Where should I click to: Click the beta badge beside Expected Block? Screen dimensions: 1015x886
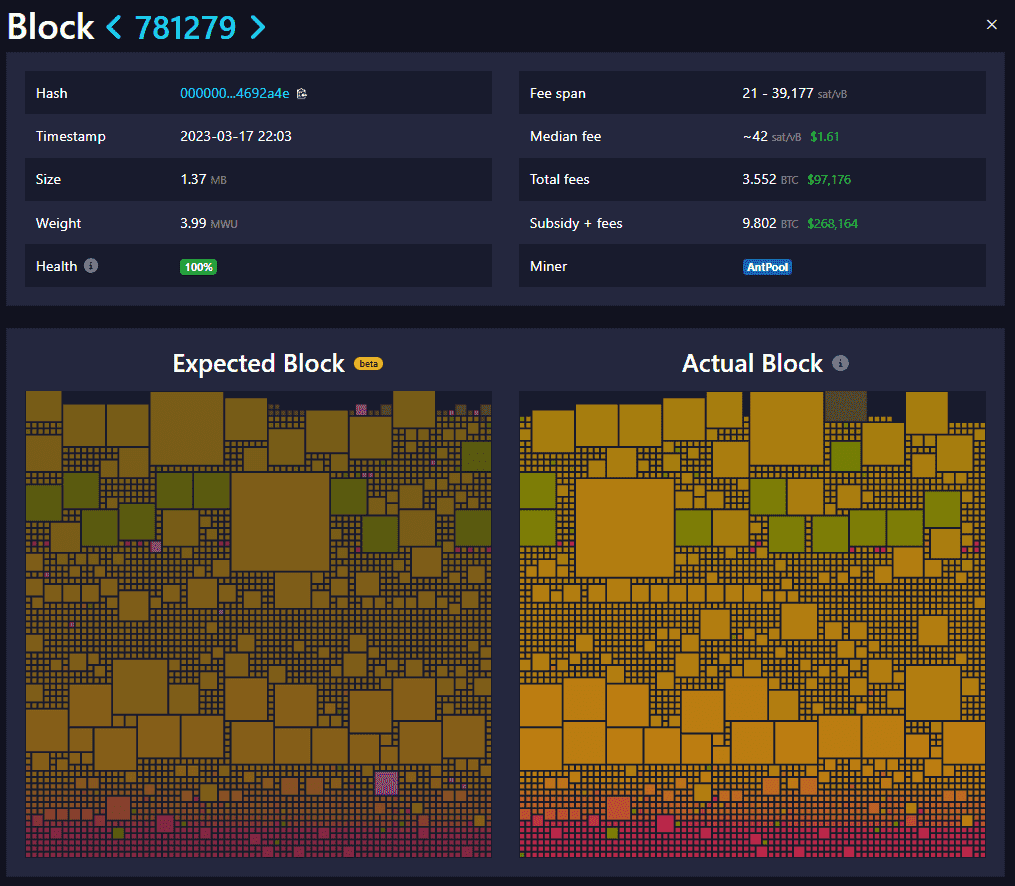coord(368,364)
